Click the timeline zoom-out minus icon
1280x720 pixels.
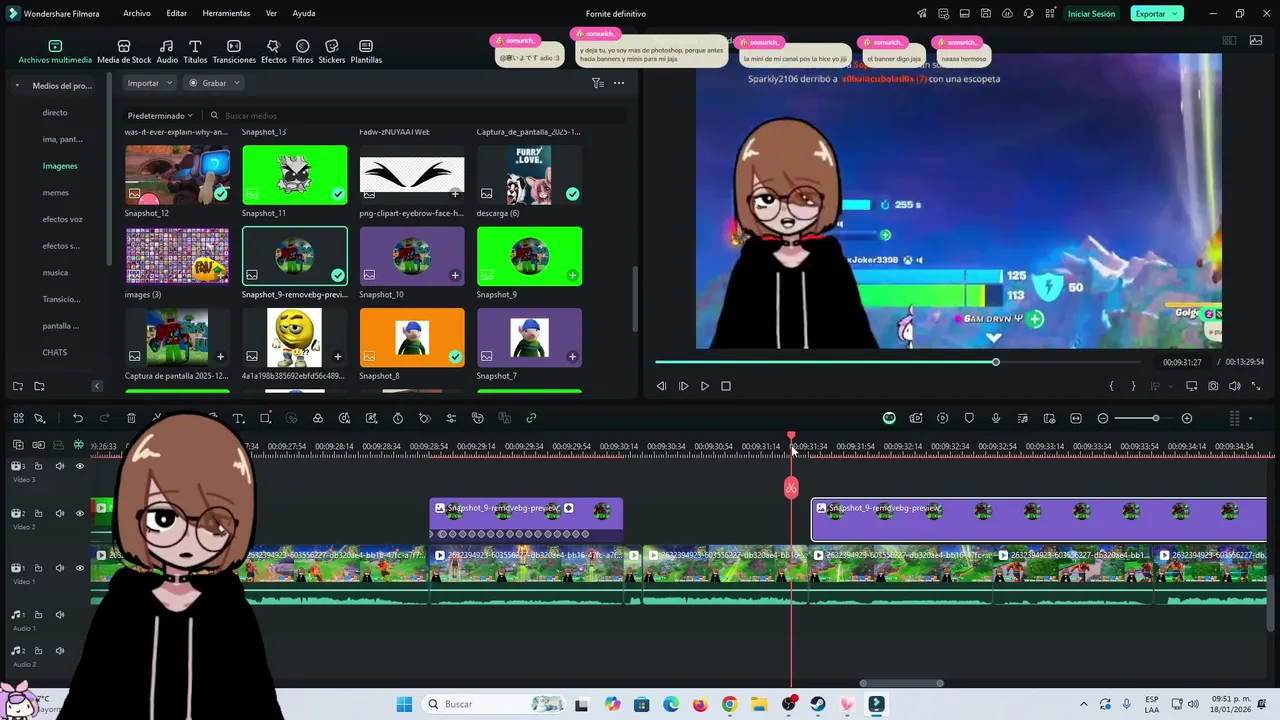tap(1103, 418)
